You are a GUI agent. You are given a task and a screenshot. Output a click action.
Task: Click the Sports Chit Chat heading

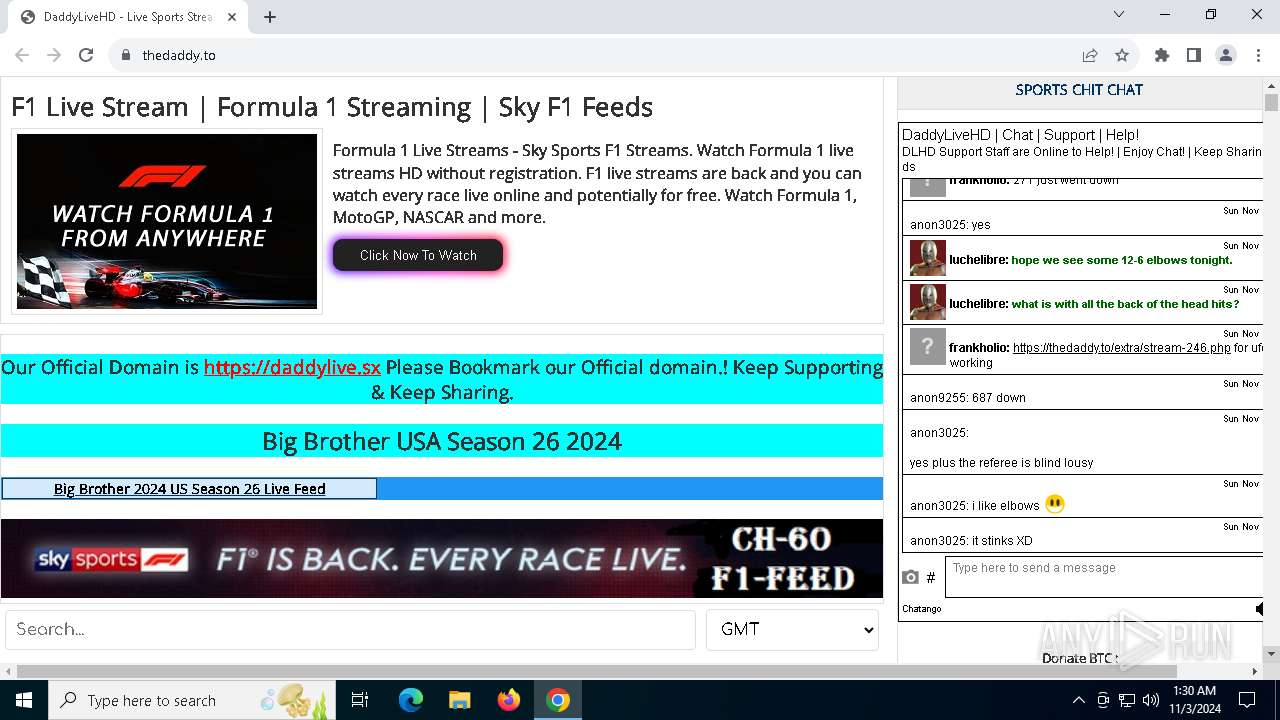coord(1079,90)
